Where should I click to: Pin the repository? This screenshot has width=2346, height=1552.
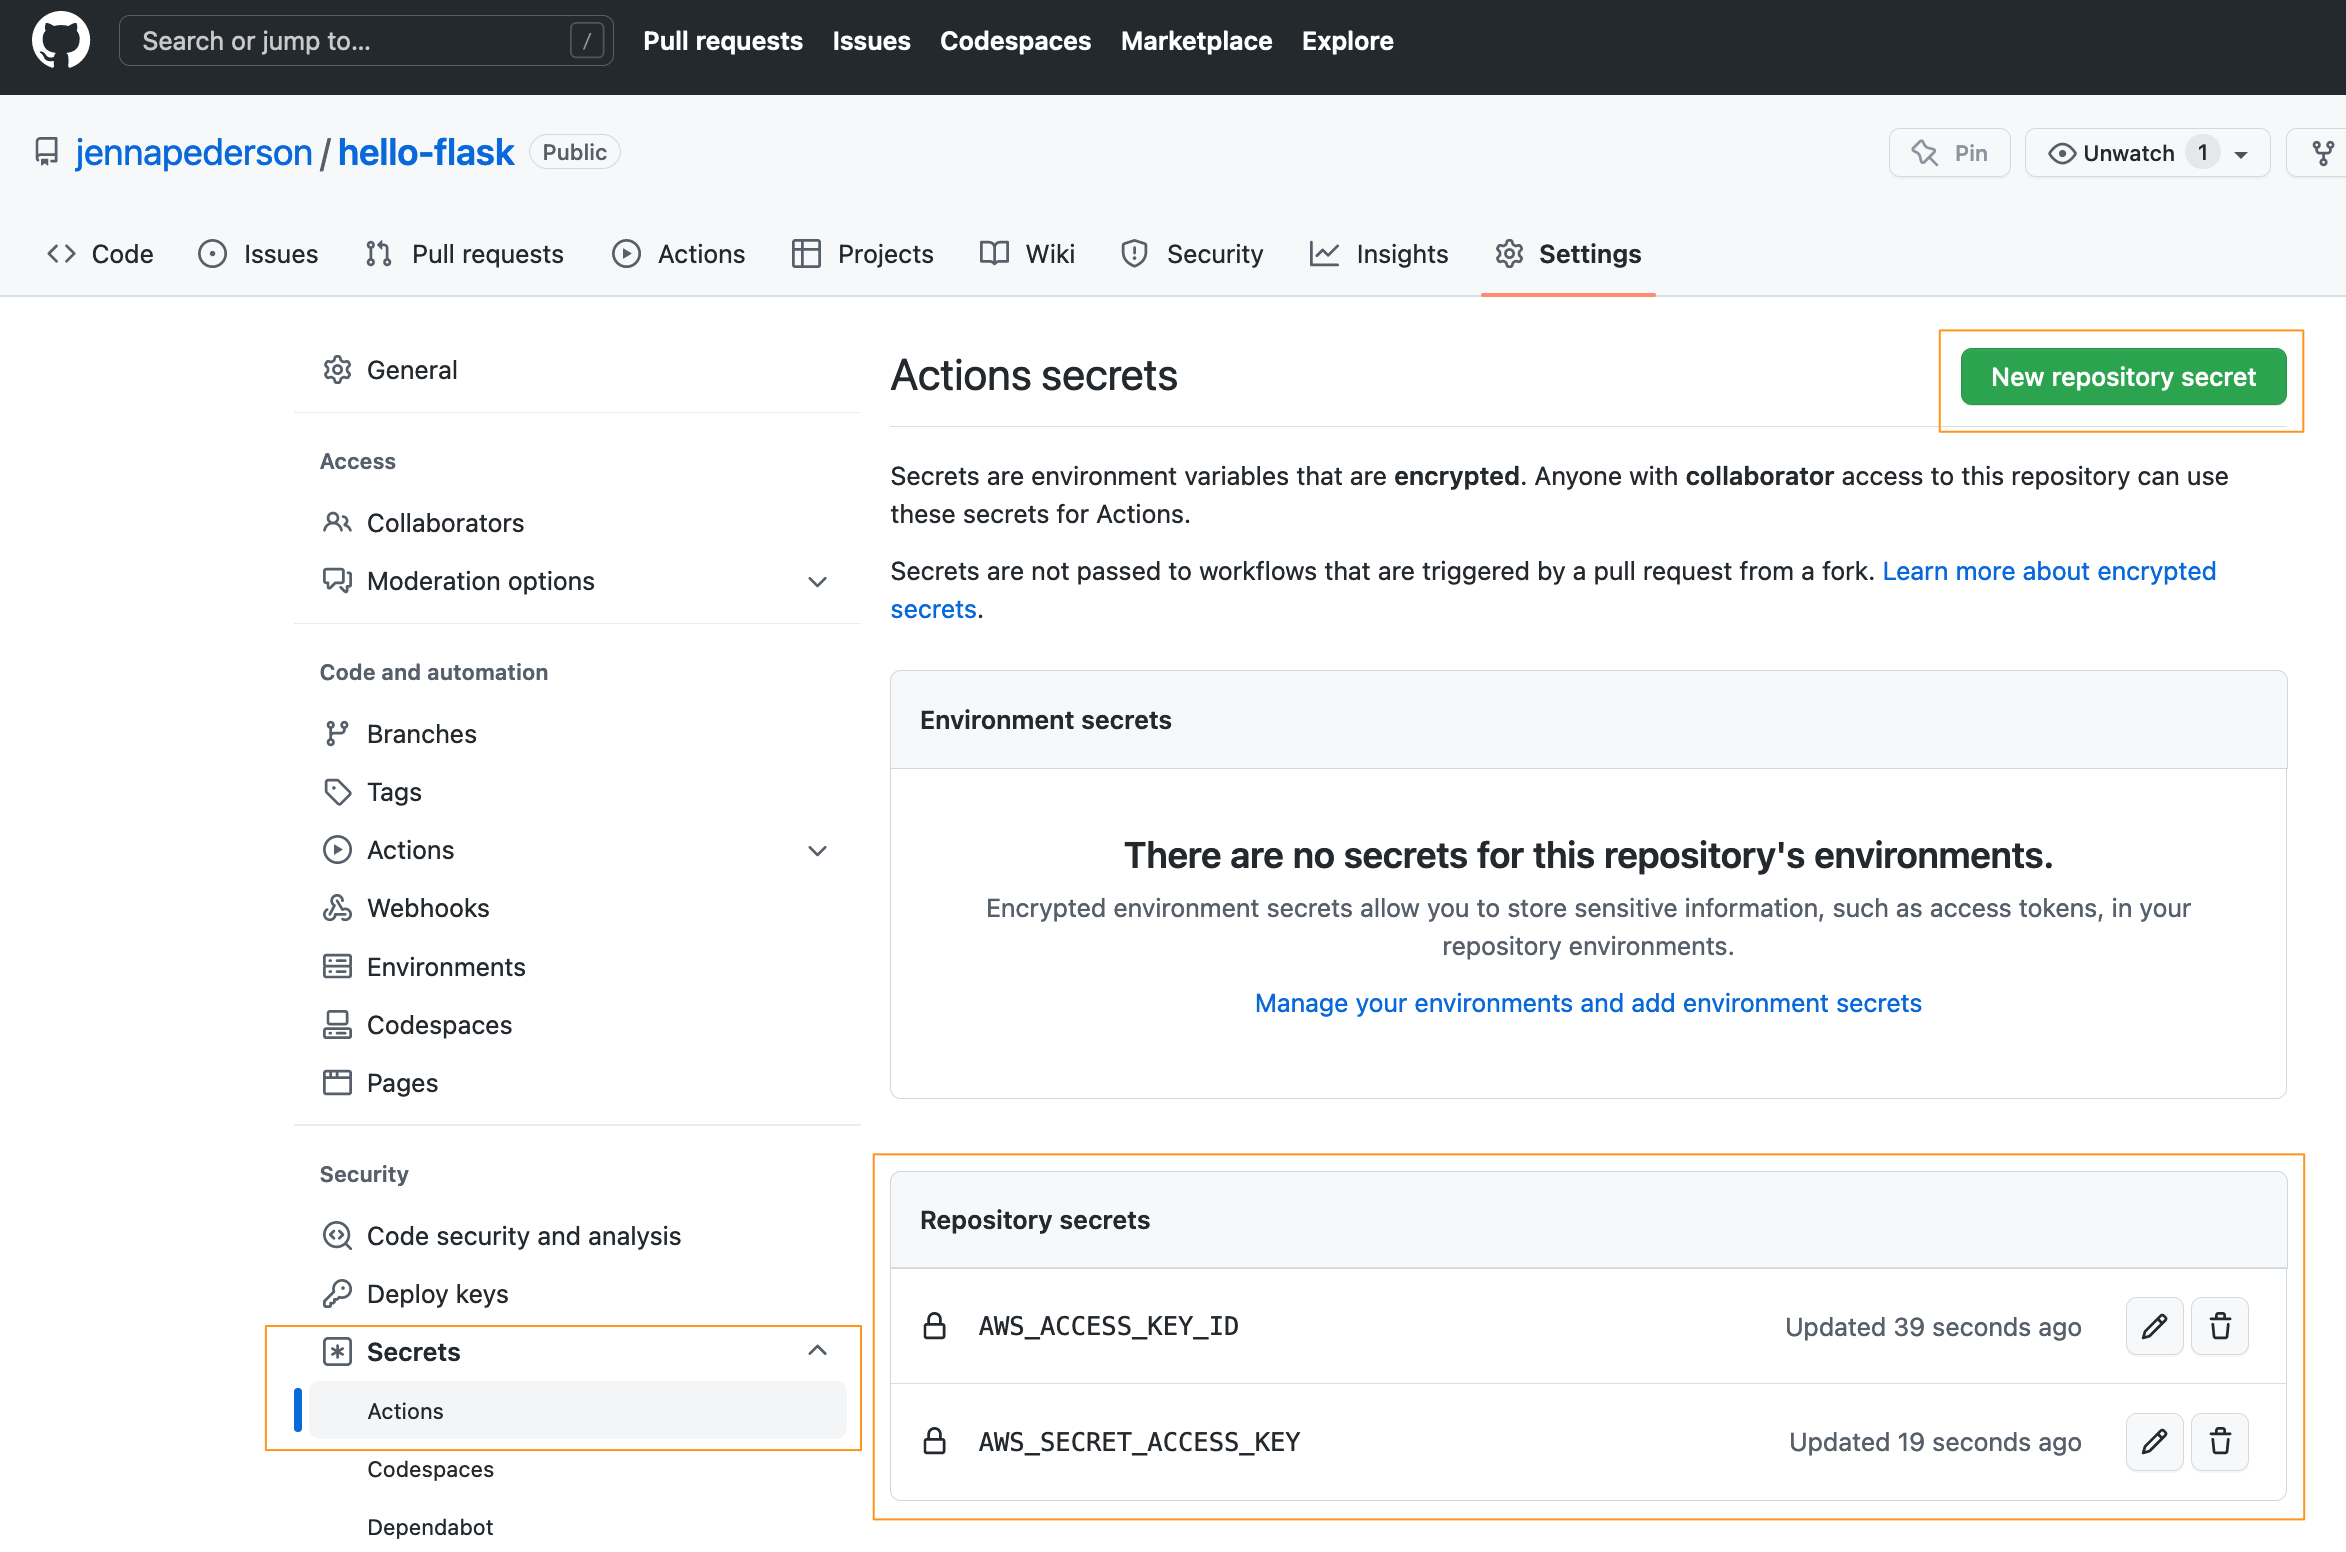coord(1949,153)
